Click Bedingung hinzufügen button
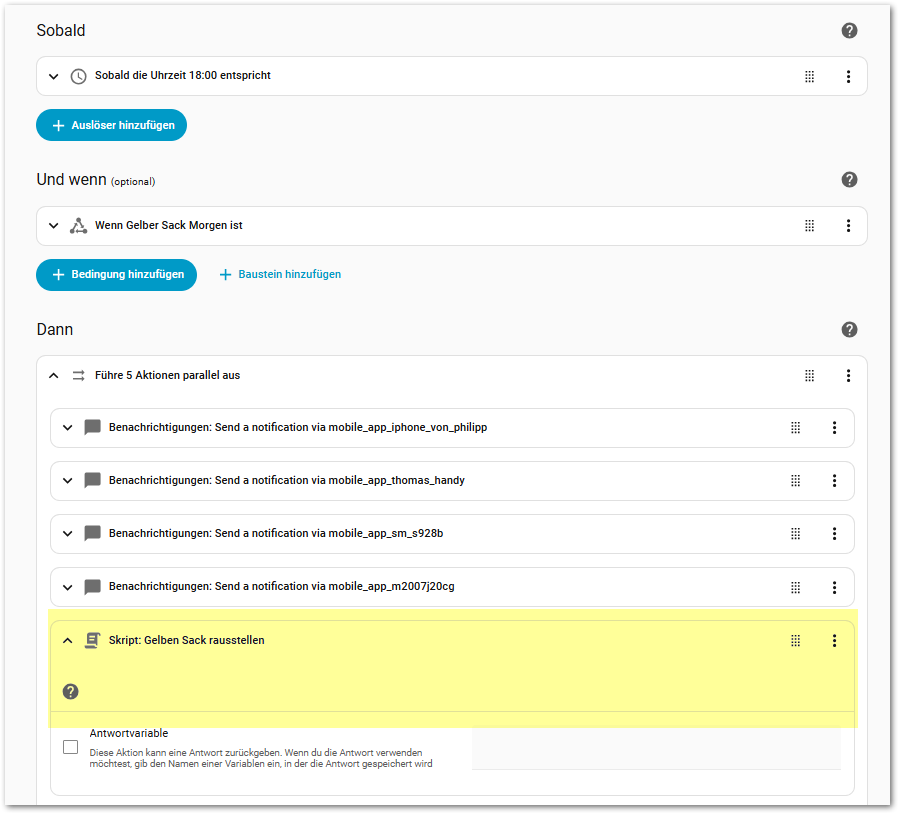899x814 pixels. 116,274
